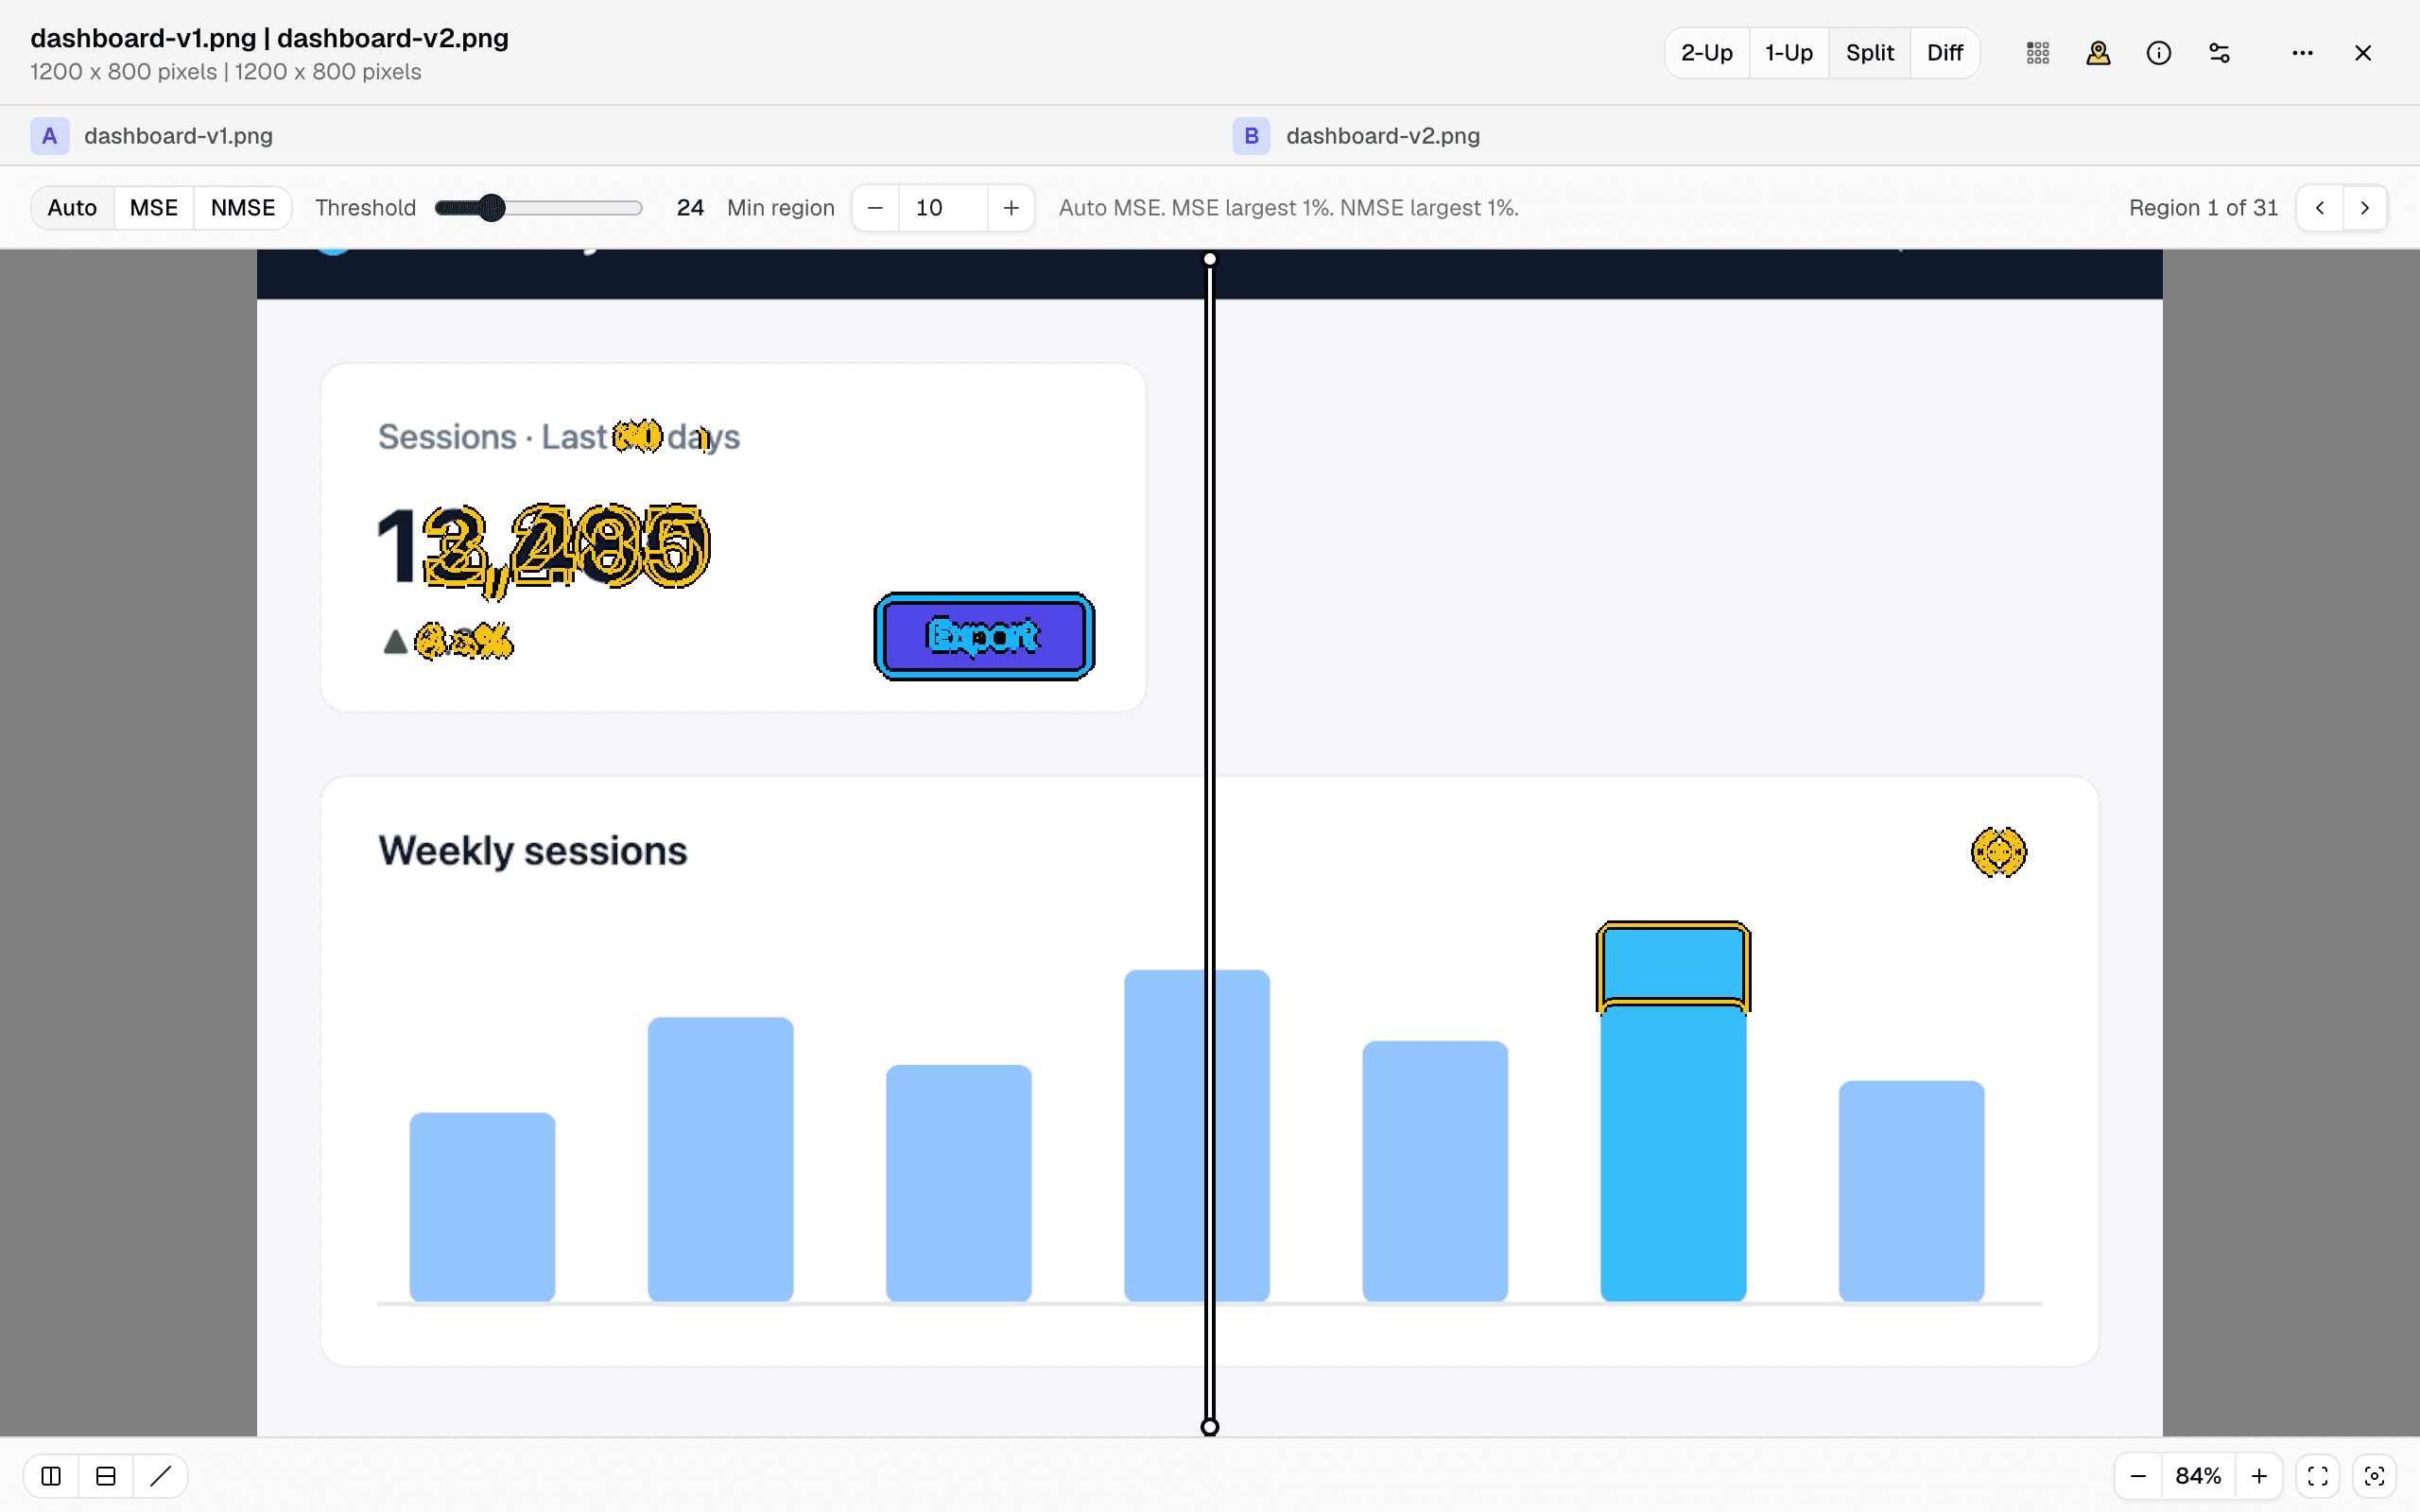Grab the split divider bottom handle
The image size is (2420, 1512).
point(1210,1427)
